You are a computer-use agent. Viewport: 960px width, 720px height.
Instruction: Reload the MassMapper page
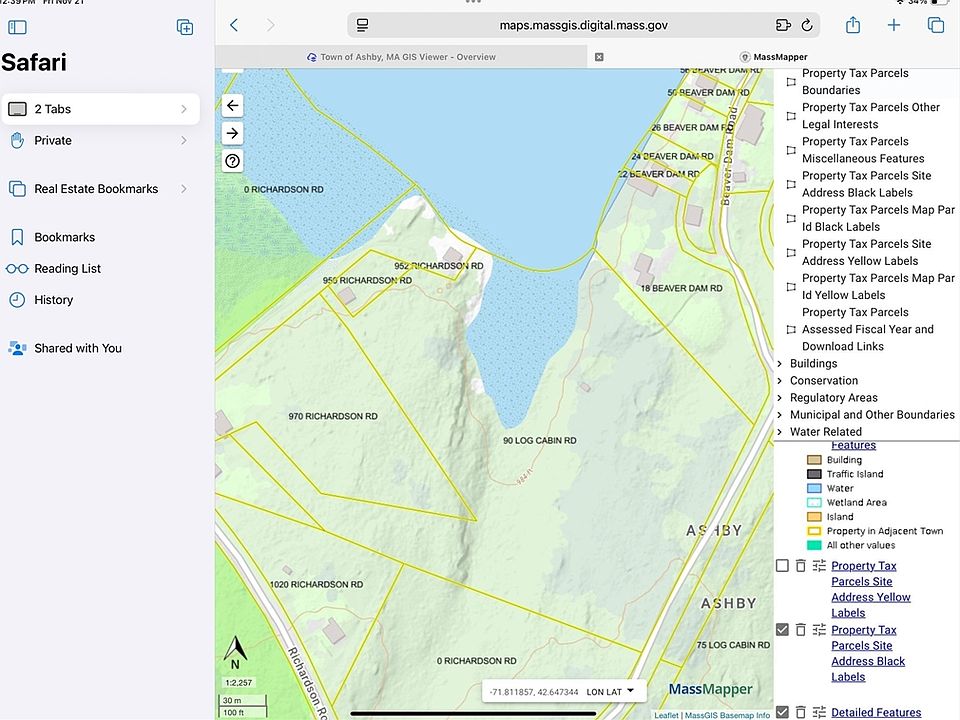coord(807,25)
